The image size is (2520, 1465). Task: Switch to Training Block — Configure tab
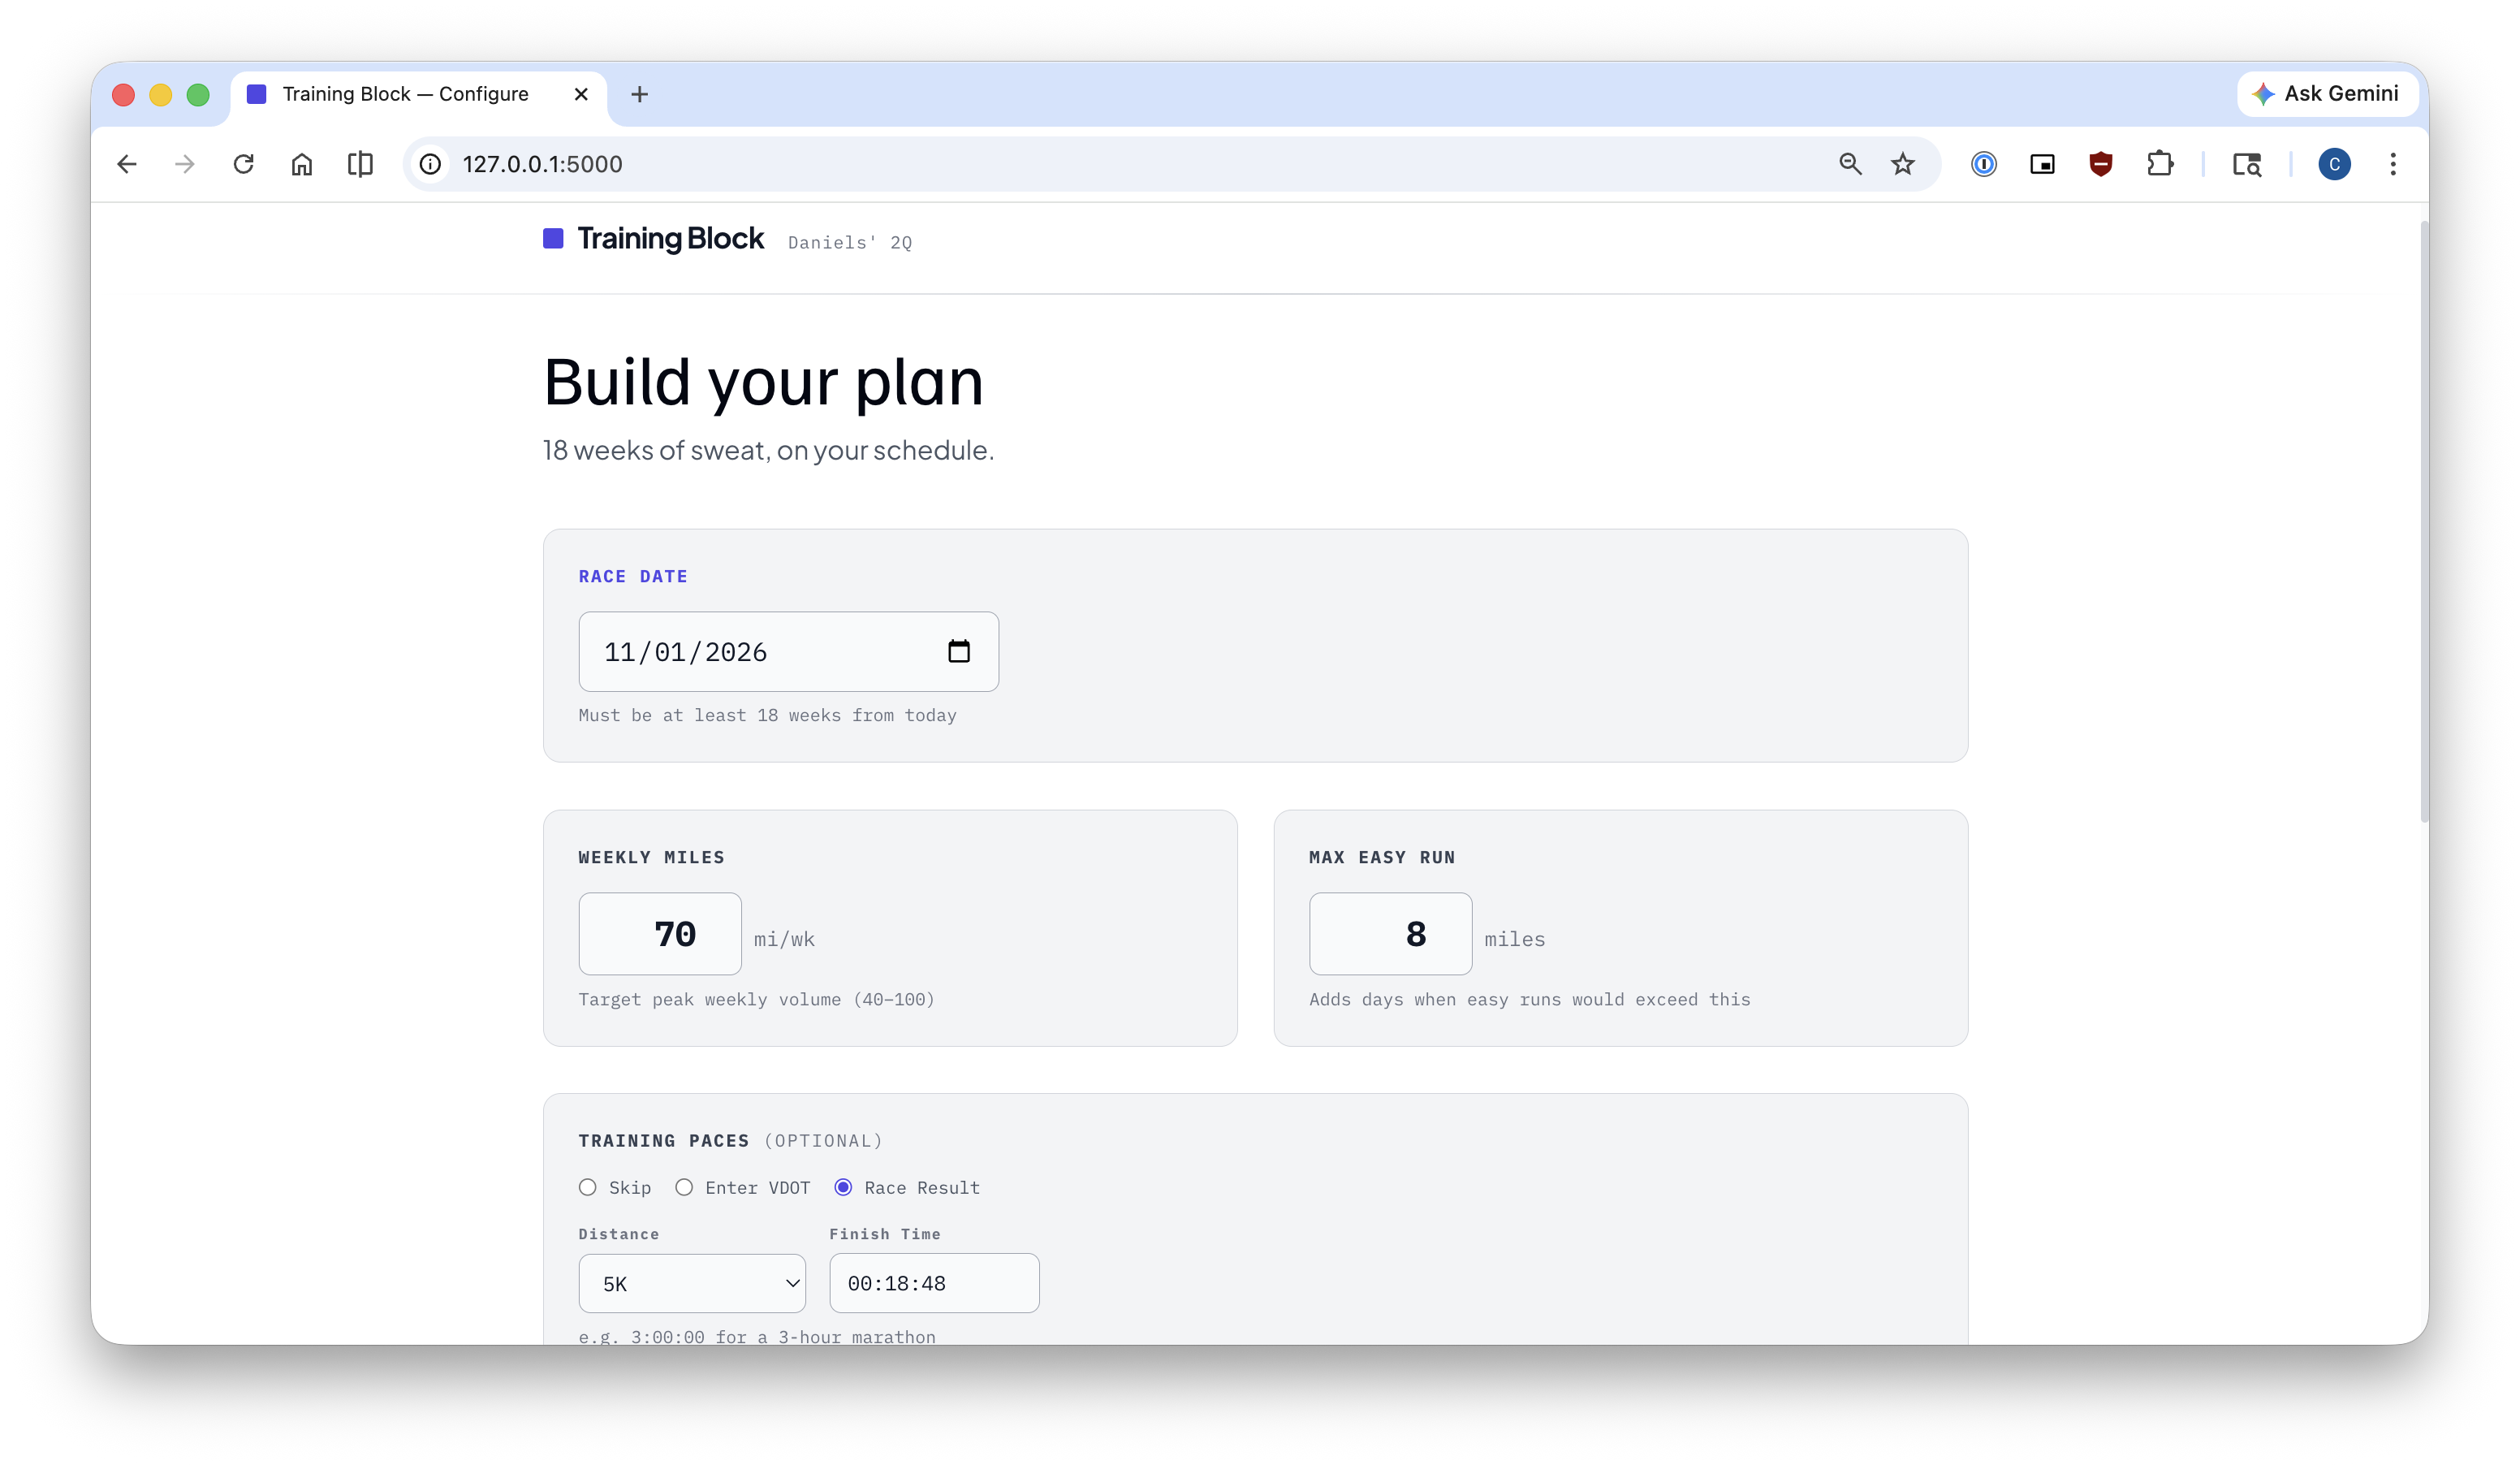pos(405,94)
